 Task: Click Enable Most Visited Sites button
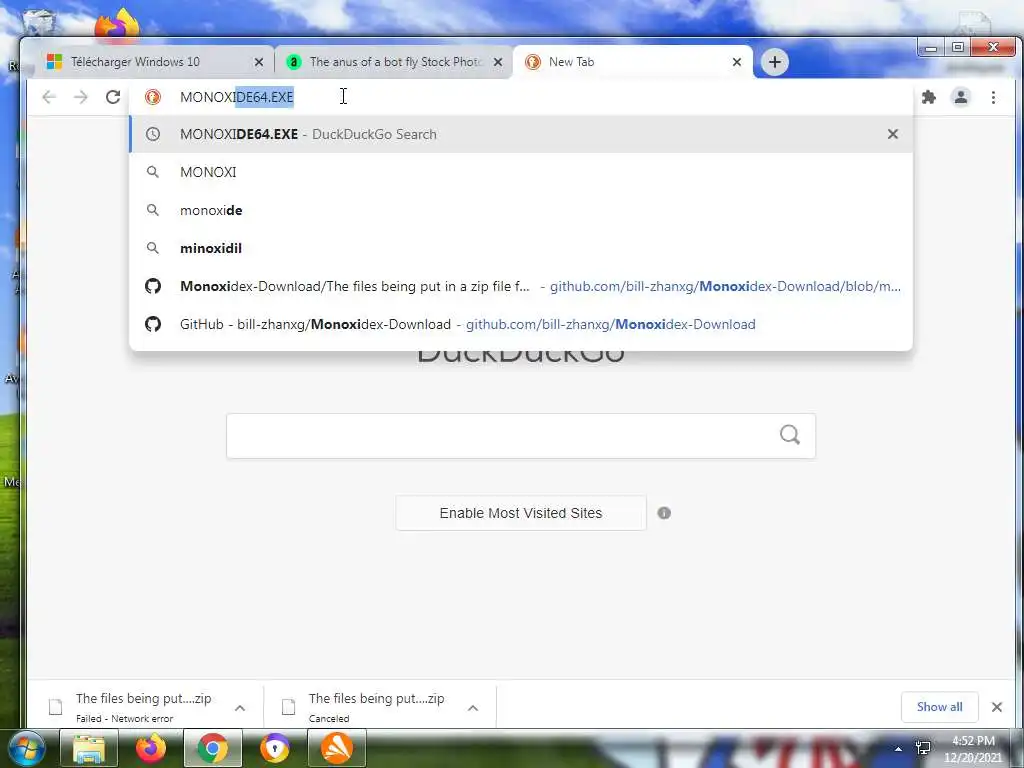[x=520, y=513]
